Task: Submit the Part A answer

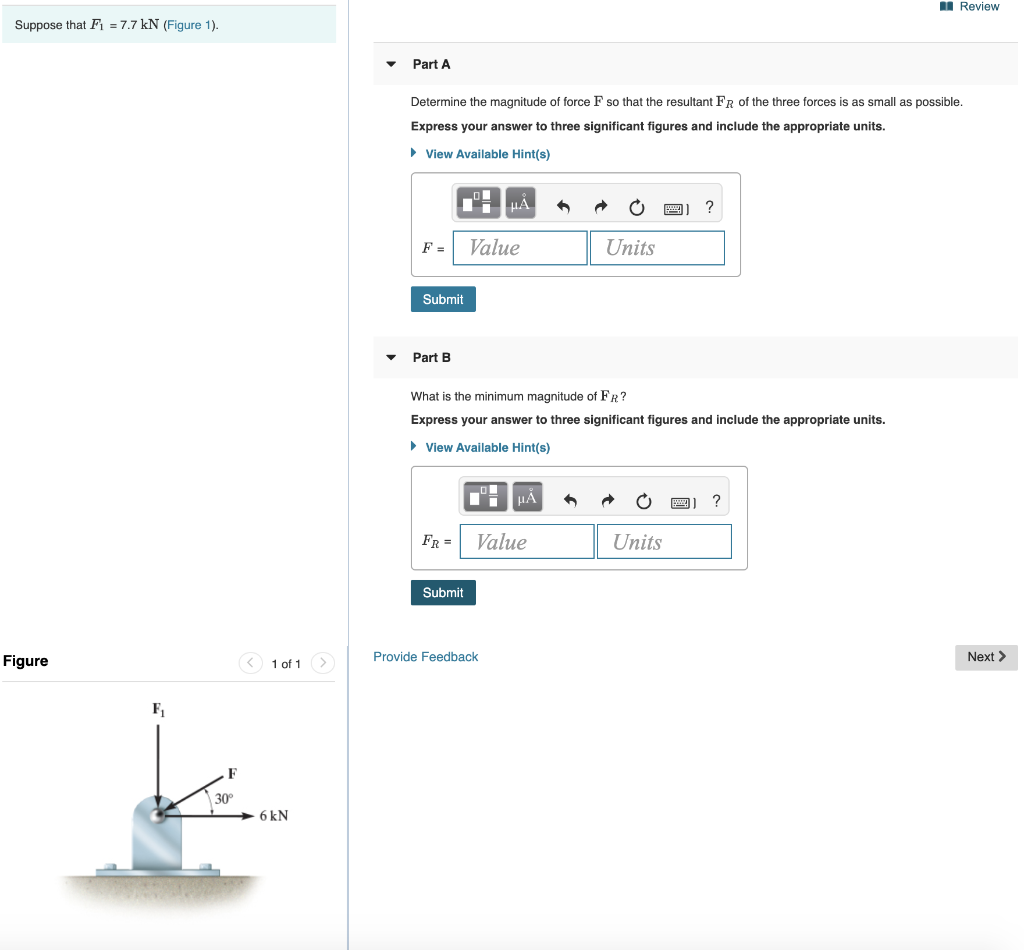Action: [442, 298]
